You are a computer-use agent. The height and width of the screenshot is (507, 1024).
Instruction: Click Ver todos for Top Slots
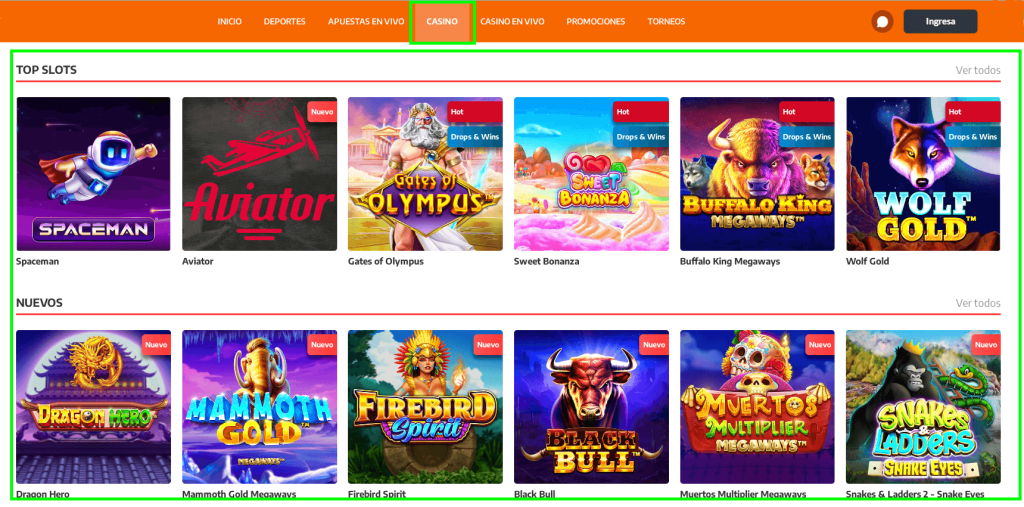978,70
